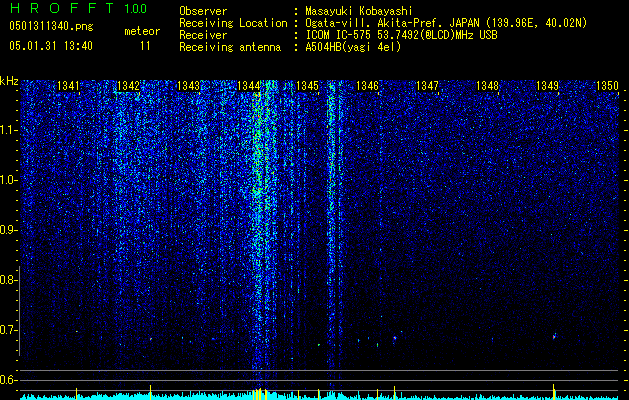This screenshot has height=400, width=629.
Task: Click time marker 1349
Action: [x=547, y=86]
